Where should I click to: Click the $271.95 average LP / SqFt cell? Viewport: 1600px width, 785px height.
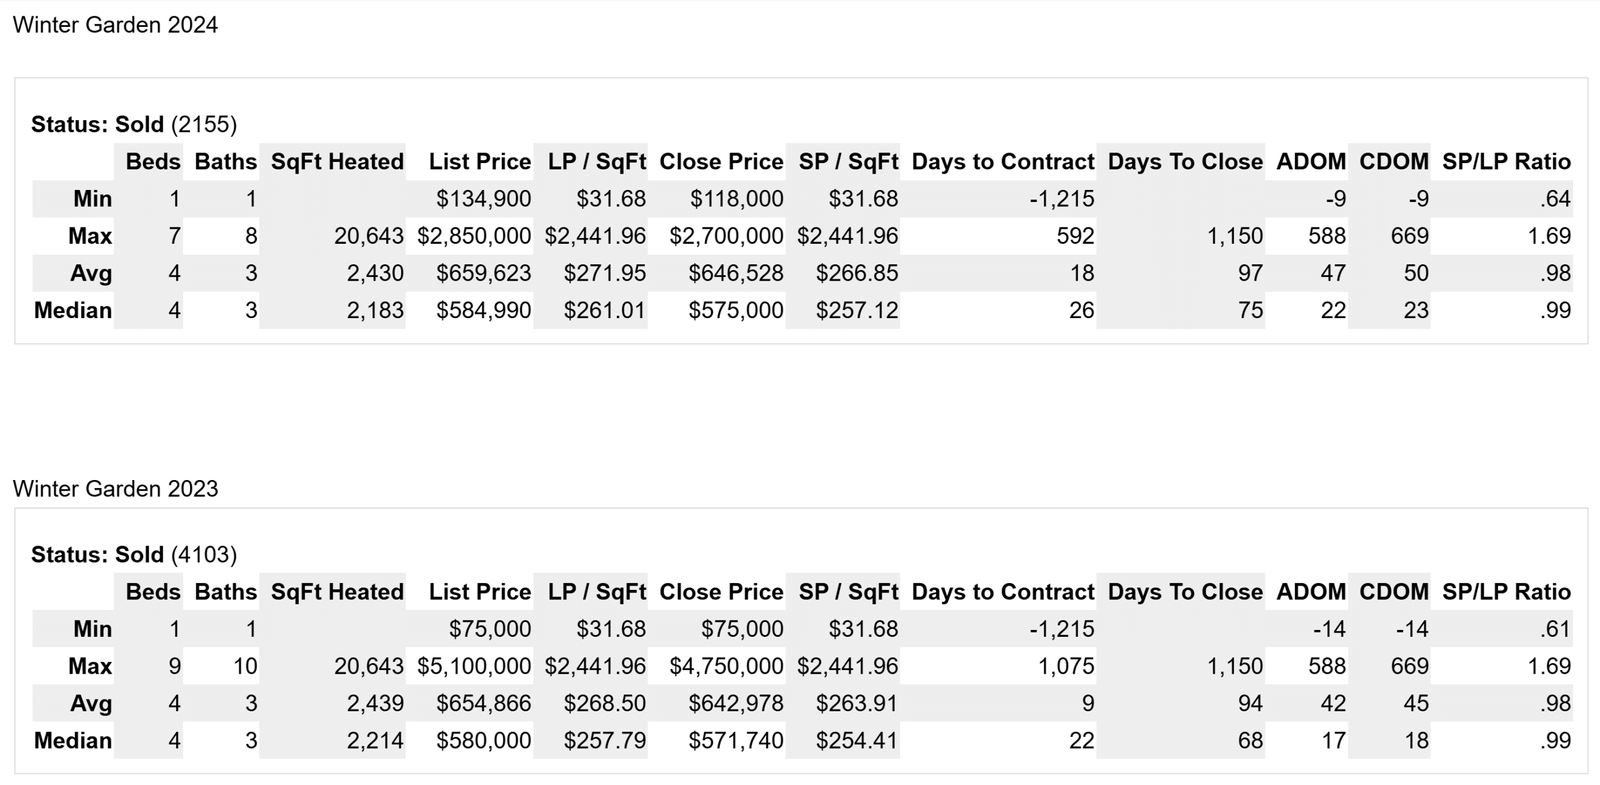pos(604,274)
